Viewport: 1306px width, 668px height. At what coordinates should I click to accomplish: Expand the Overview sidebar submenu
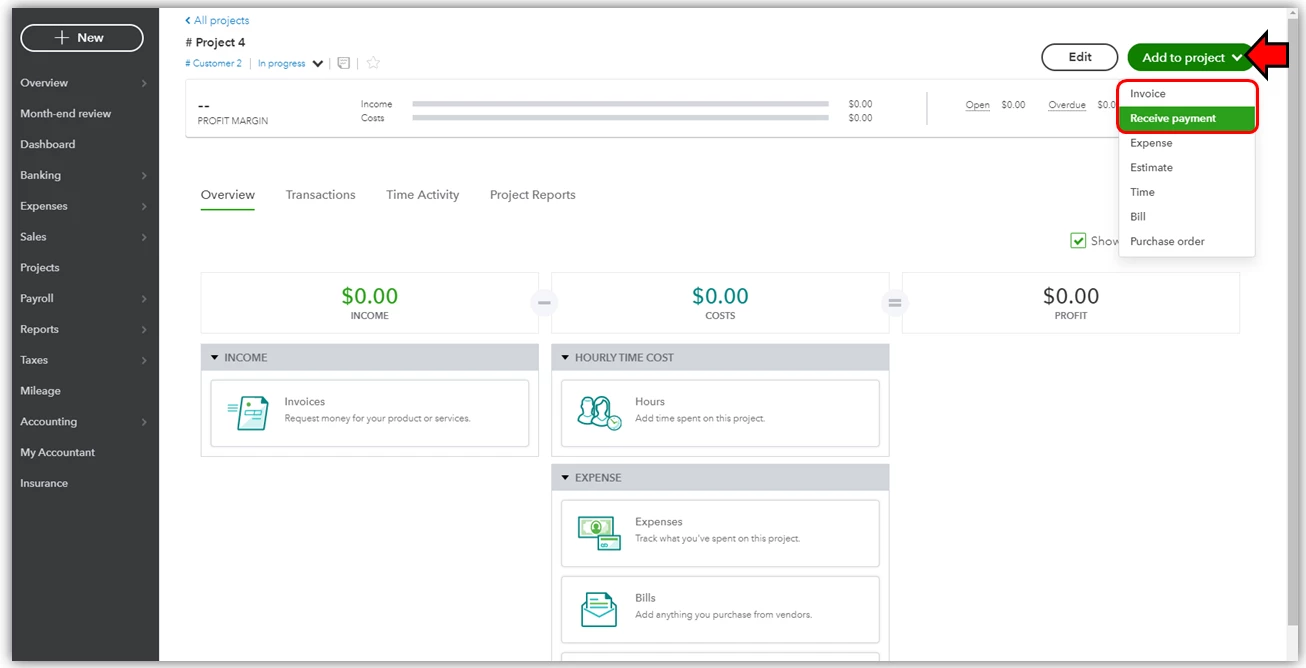click(144, 83)
